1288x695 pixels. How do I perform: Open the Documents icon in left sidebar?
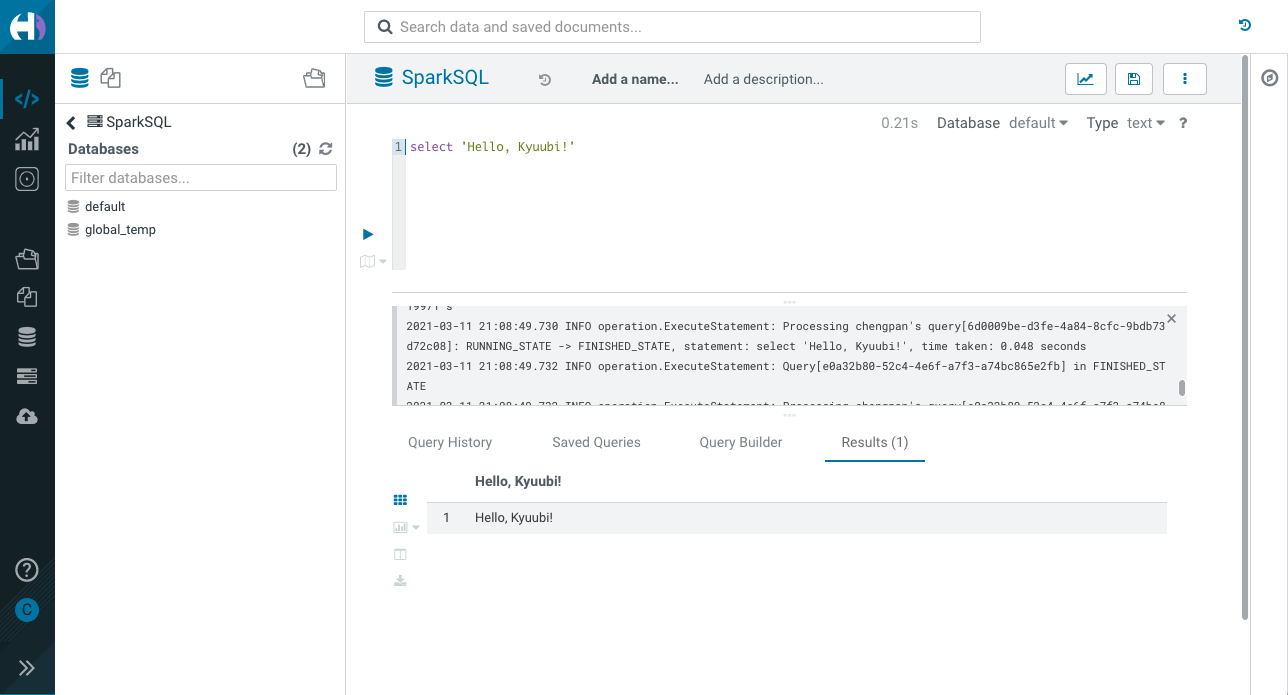coord(27,297)
